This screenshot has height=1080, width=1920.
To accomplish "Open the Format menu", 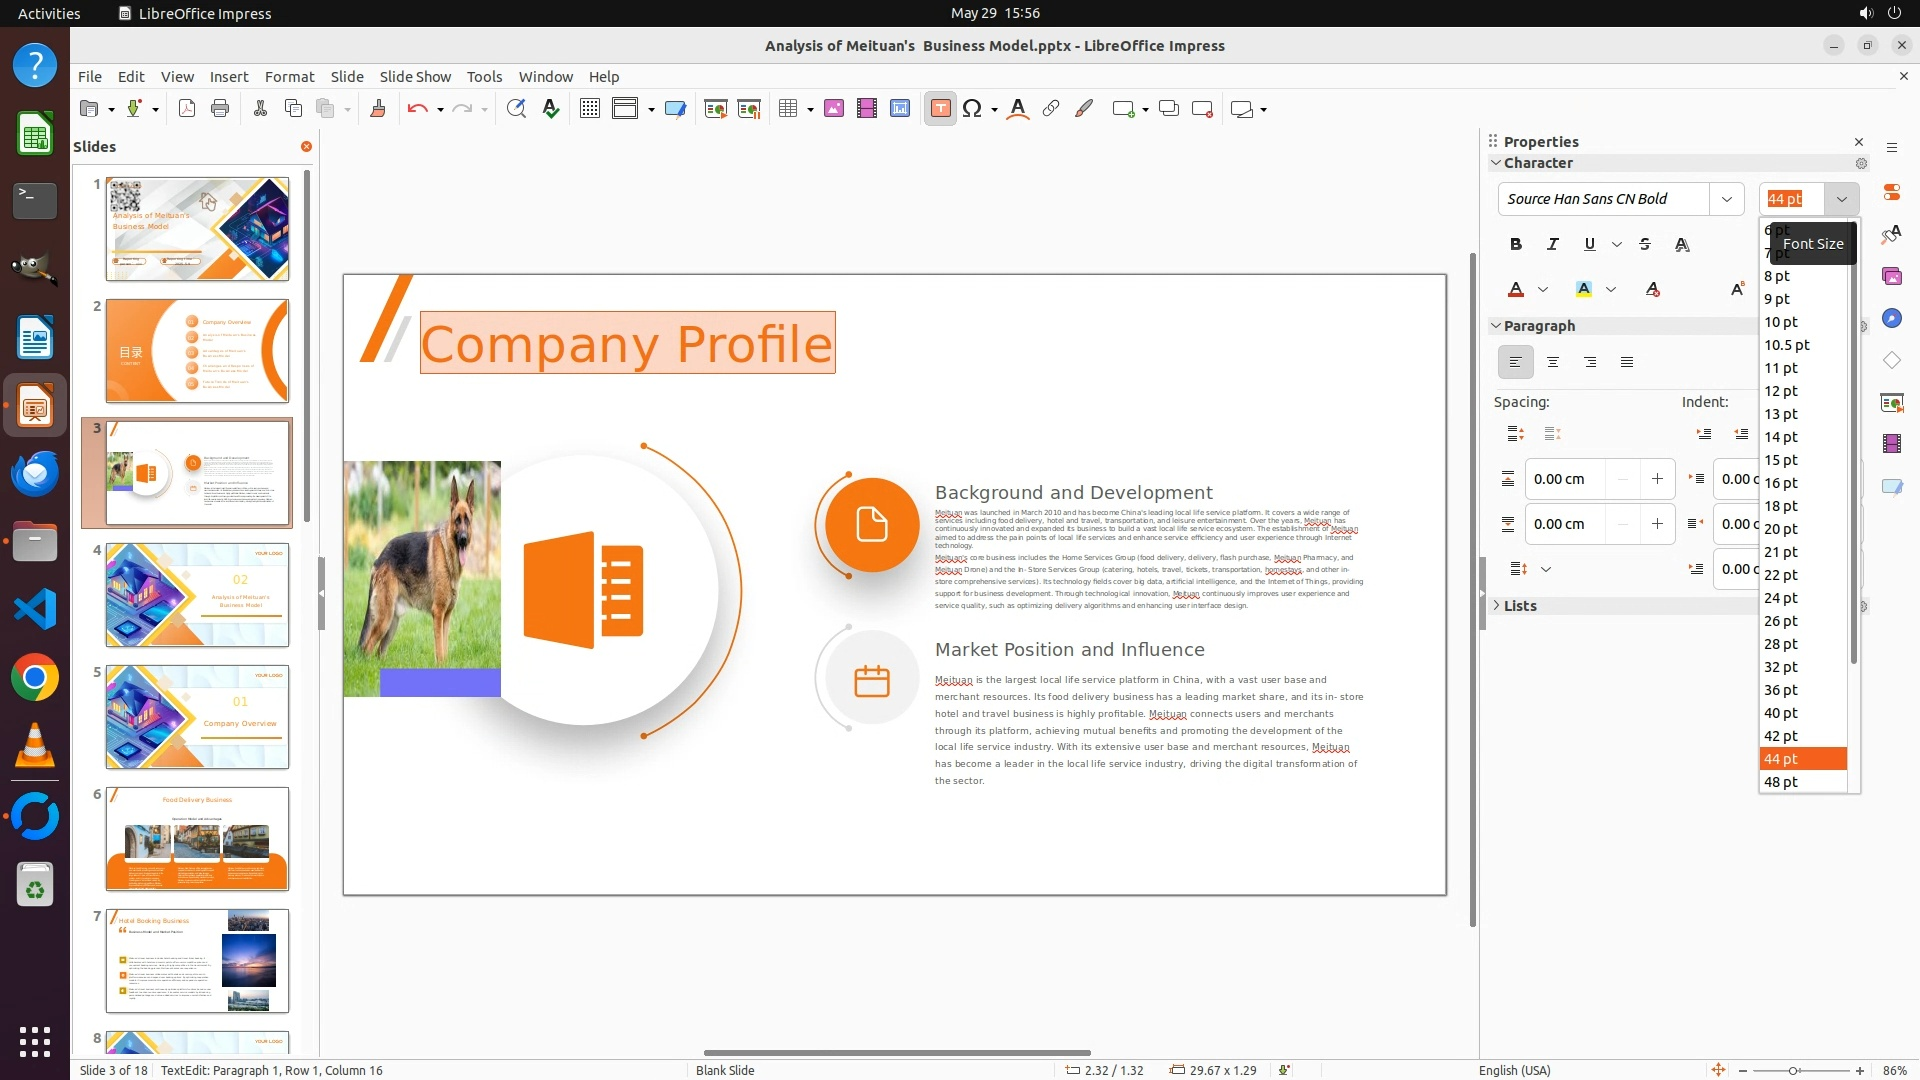I will point(289,76).
